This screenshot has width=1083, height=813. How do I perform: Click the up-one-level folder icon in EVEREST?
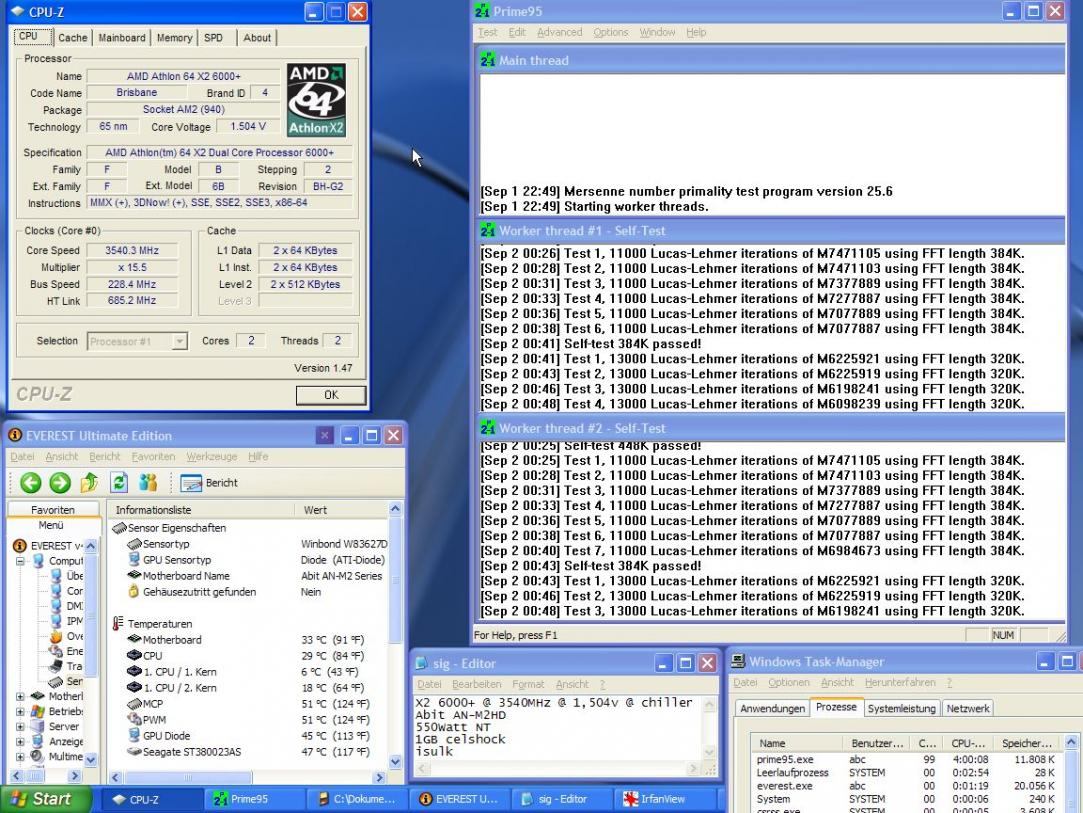(x=89, y=483)
